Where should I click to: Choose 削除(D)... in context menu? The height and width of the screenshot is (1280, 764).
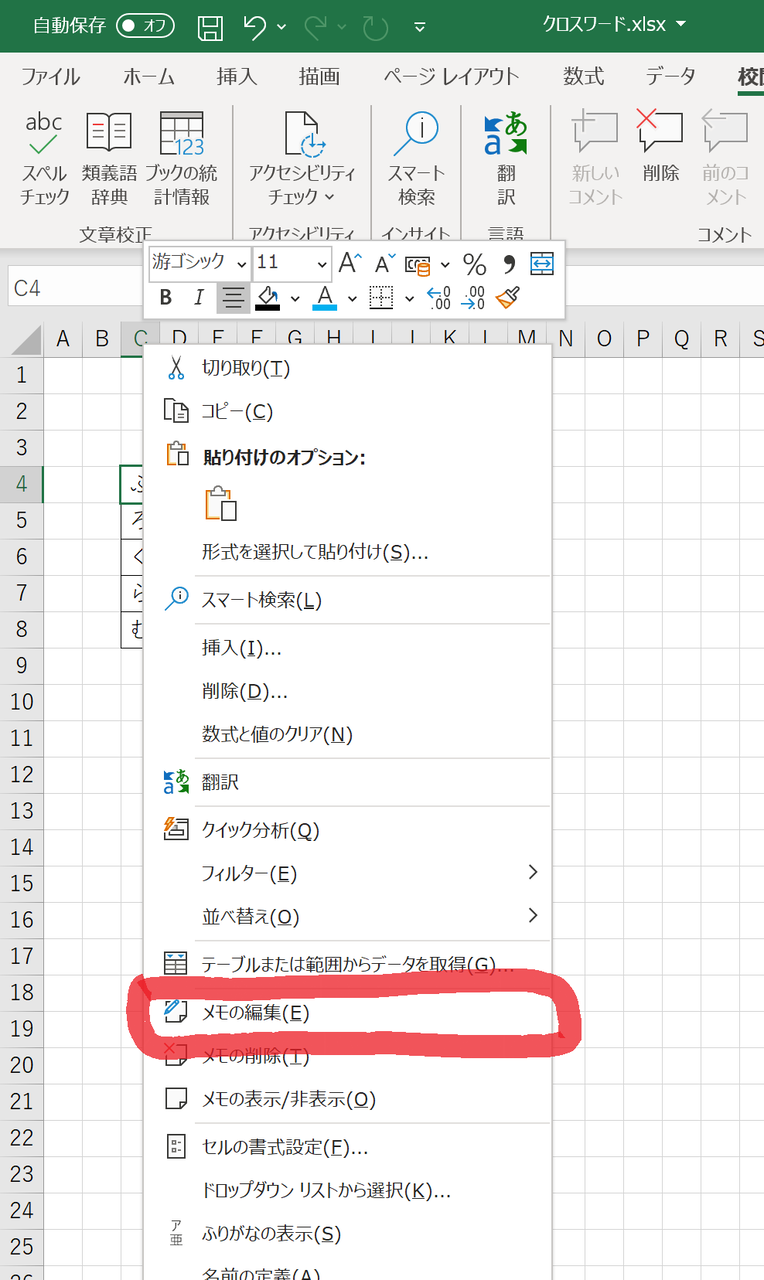click(x=348, y=691)
